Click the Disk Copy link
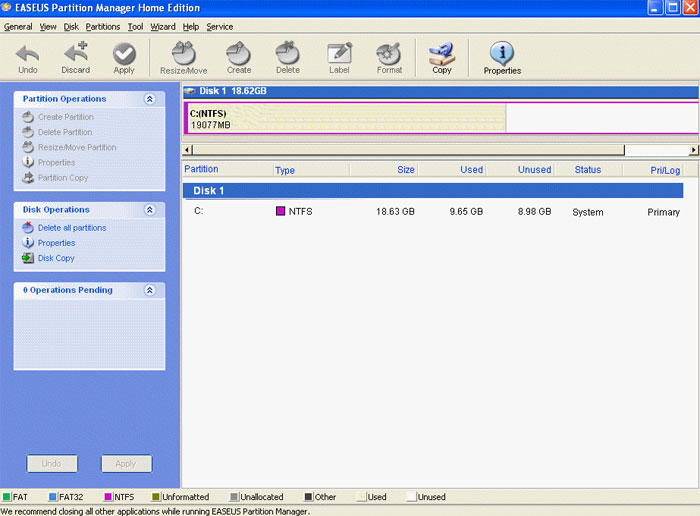The width and height of the screenshot is (700, 516). click(56, 258)
